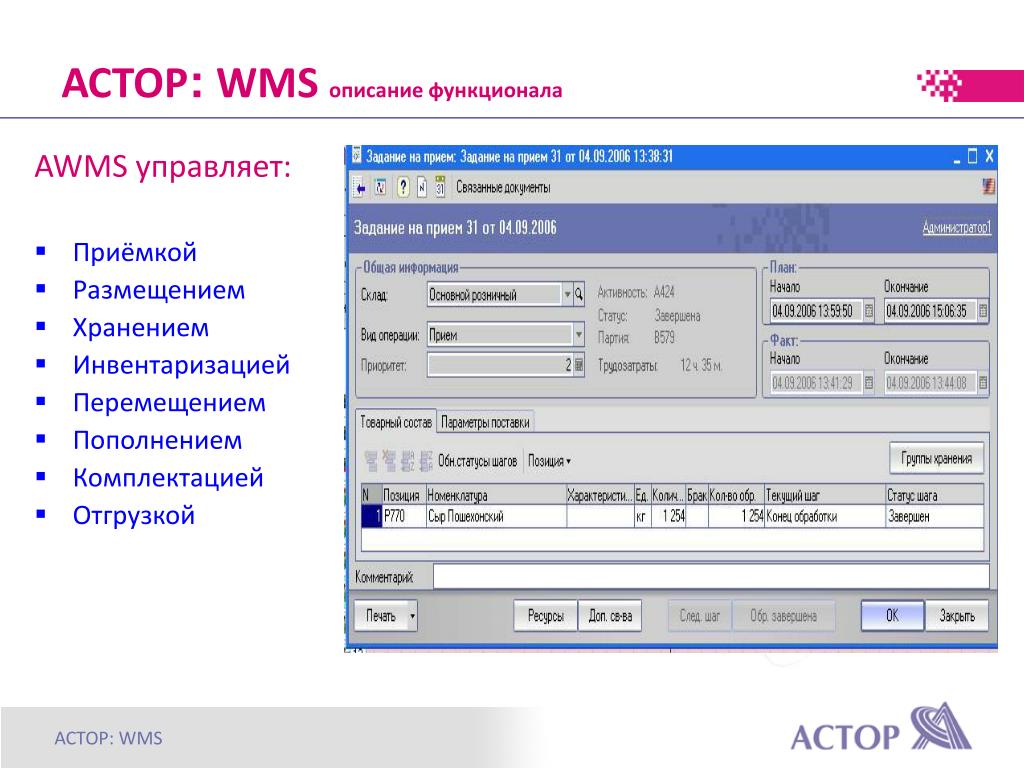Viewport: 1024px width, 768px height.
Task: Select row number 1 cell in the table
Action: 372,517
